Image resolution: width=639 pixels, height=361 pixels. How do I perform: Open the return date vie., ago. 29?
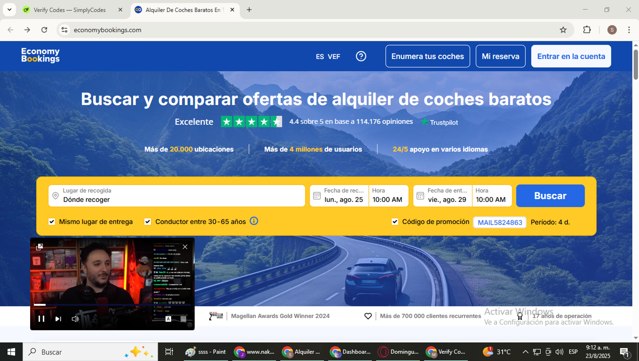point(447,200)
